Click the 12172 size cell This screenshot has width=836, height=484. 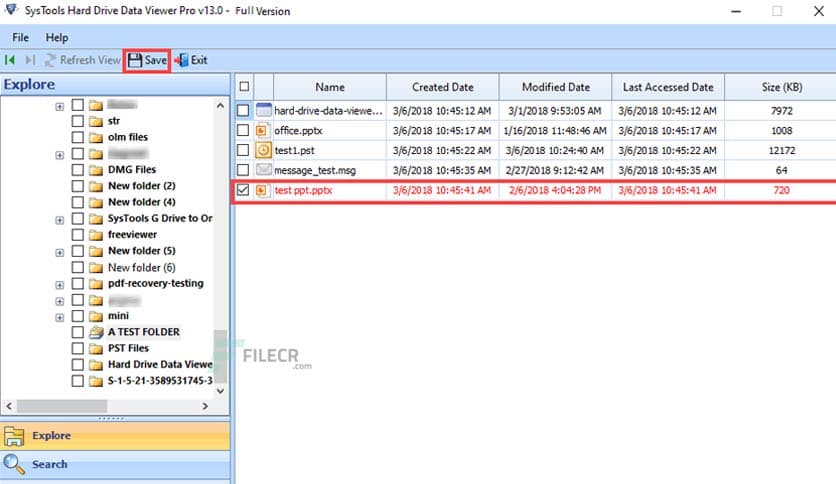coord(782,151)
